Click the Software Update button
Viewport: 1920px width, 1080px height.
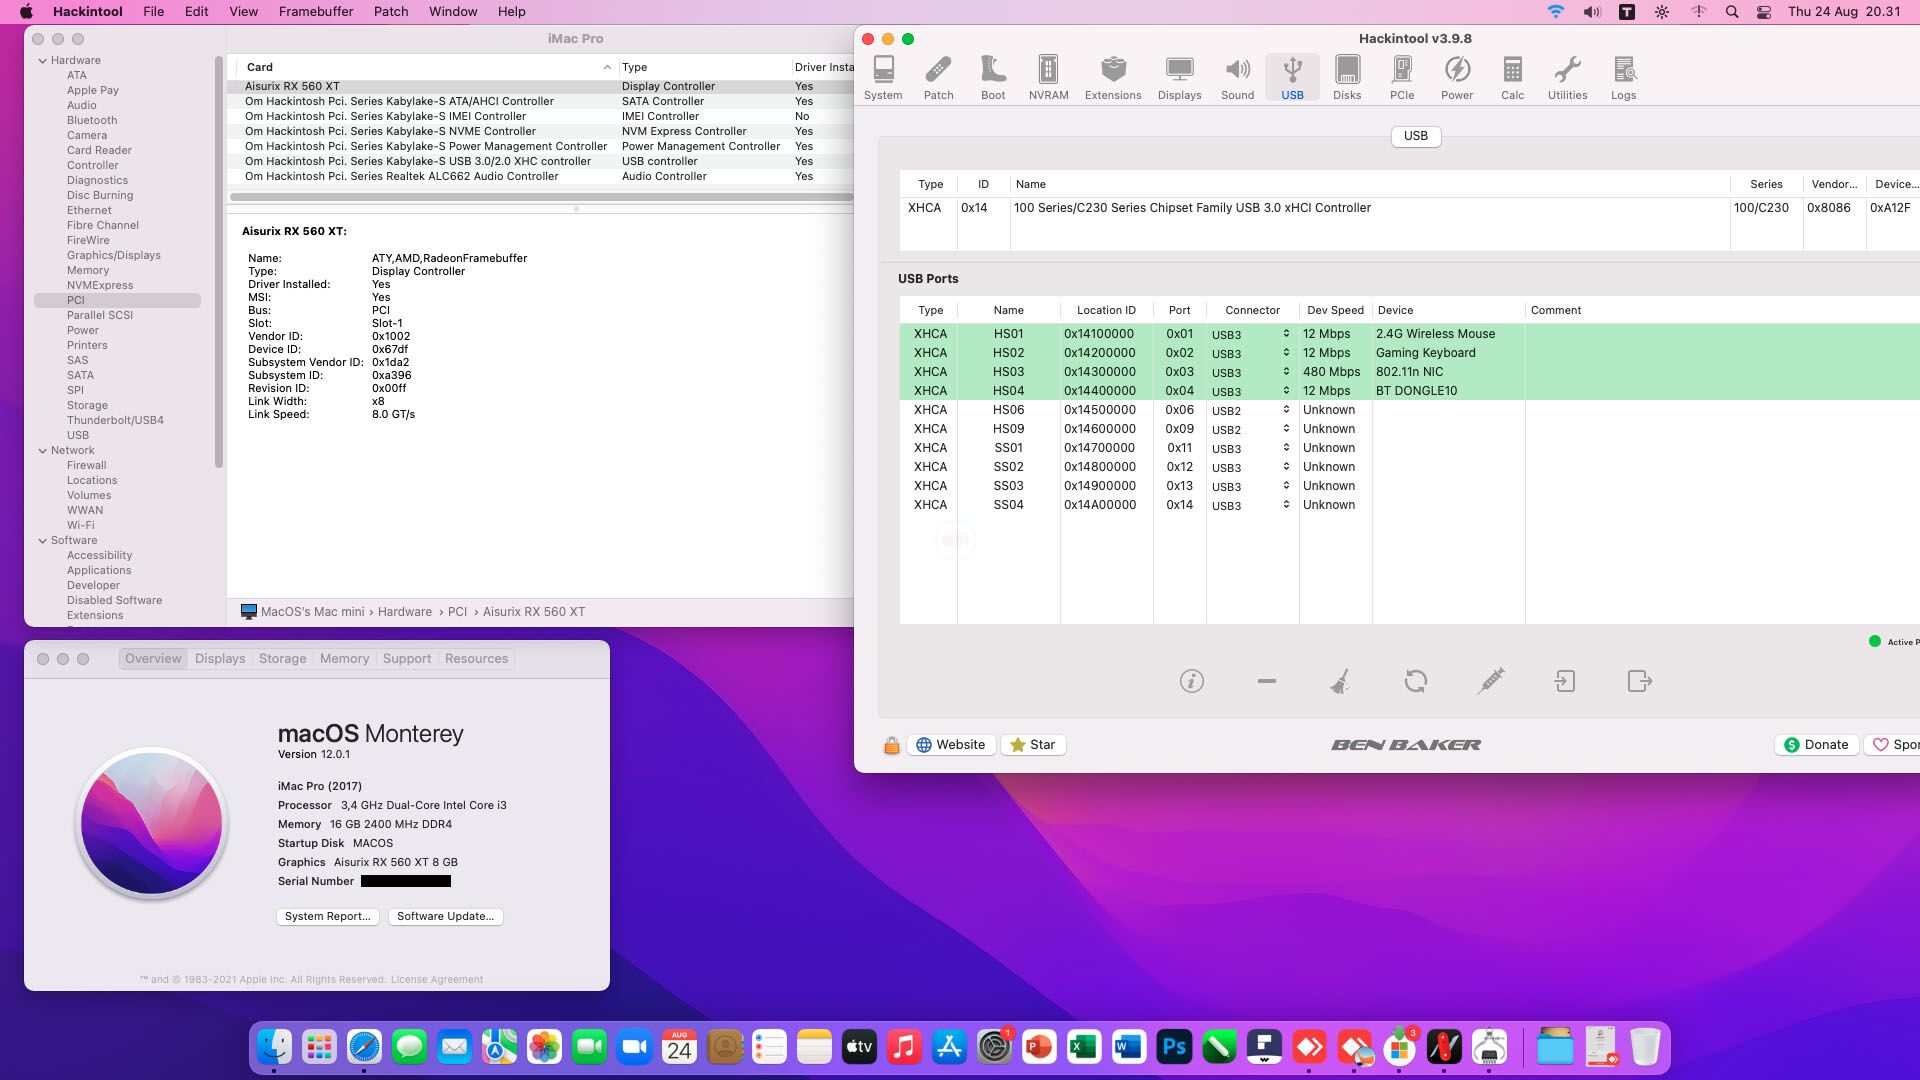pos(445,916)
